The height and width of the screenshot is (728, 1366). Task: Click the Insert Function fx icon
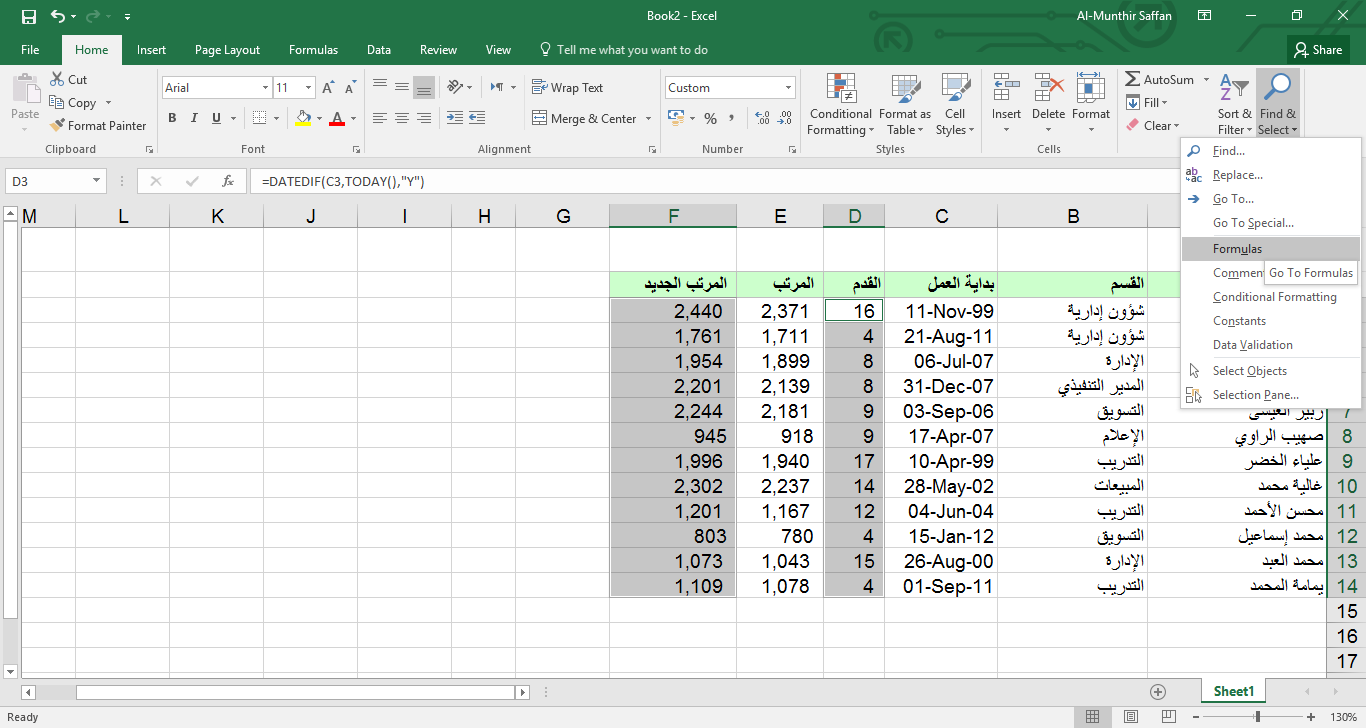point(228,181)
